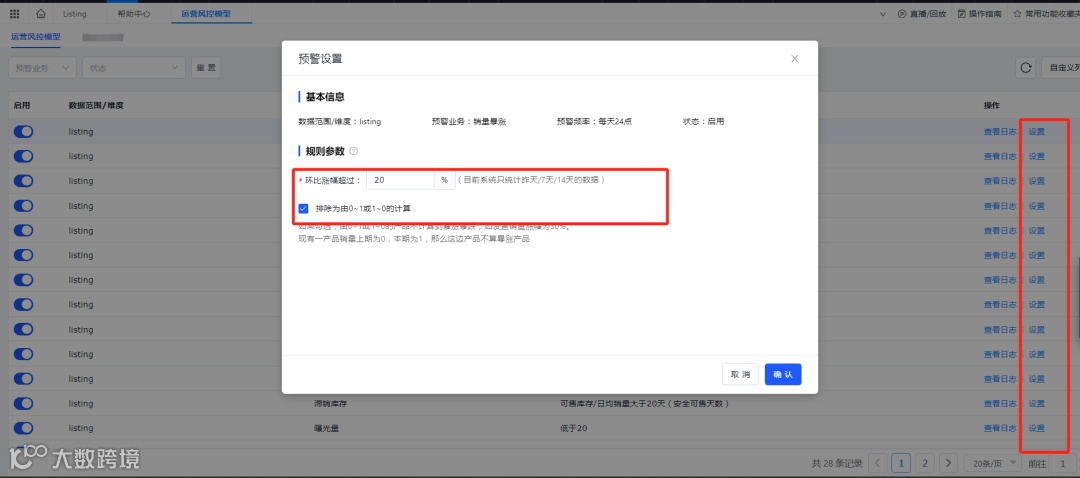Click the 共 28 条记录 total text
The width and height of the screenshot is (1080, 478).
pos(837,463)
